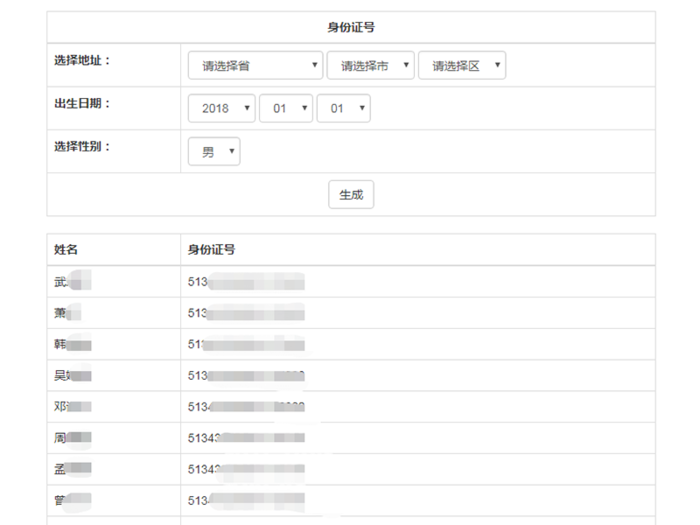Click the ID number in the 武 row
700x525 pixels.
[246, 282]
